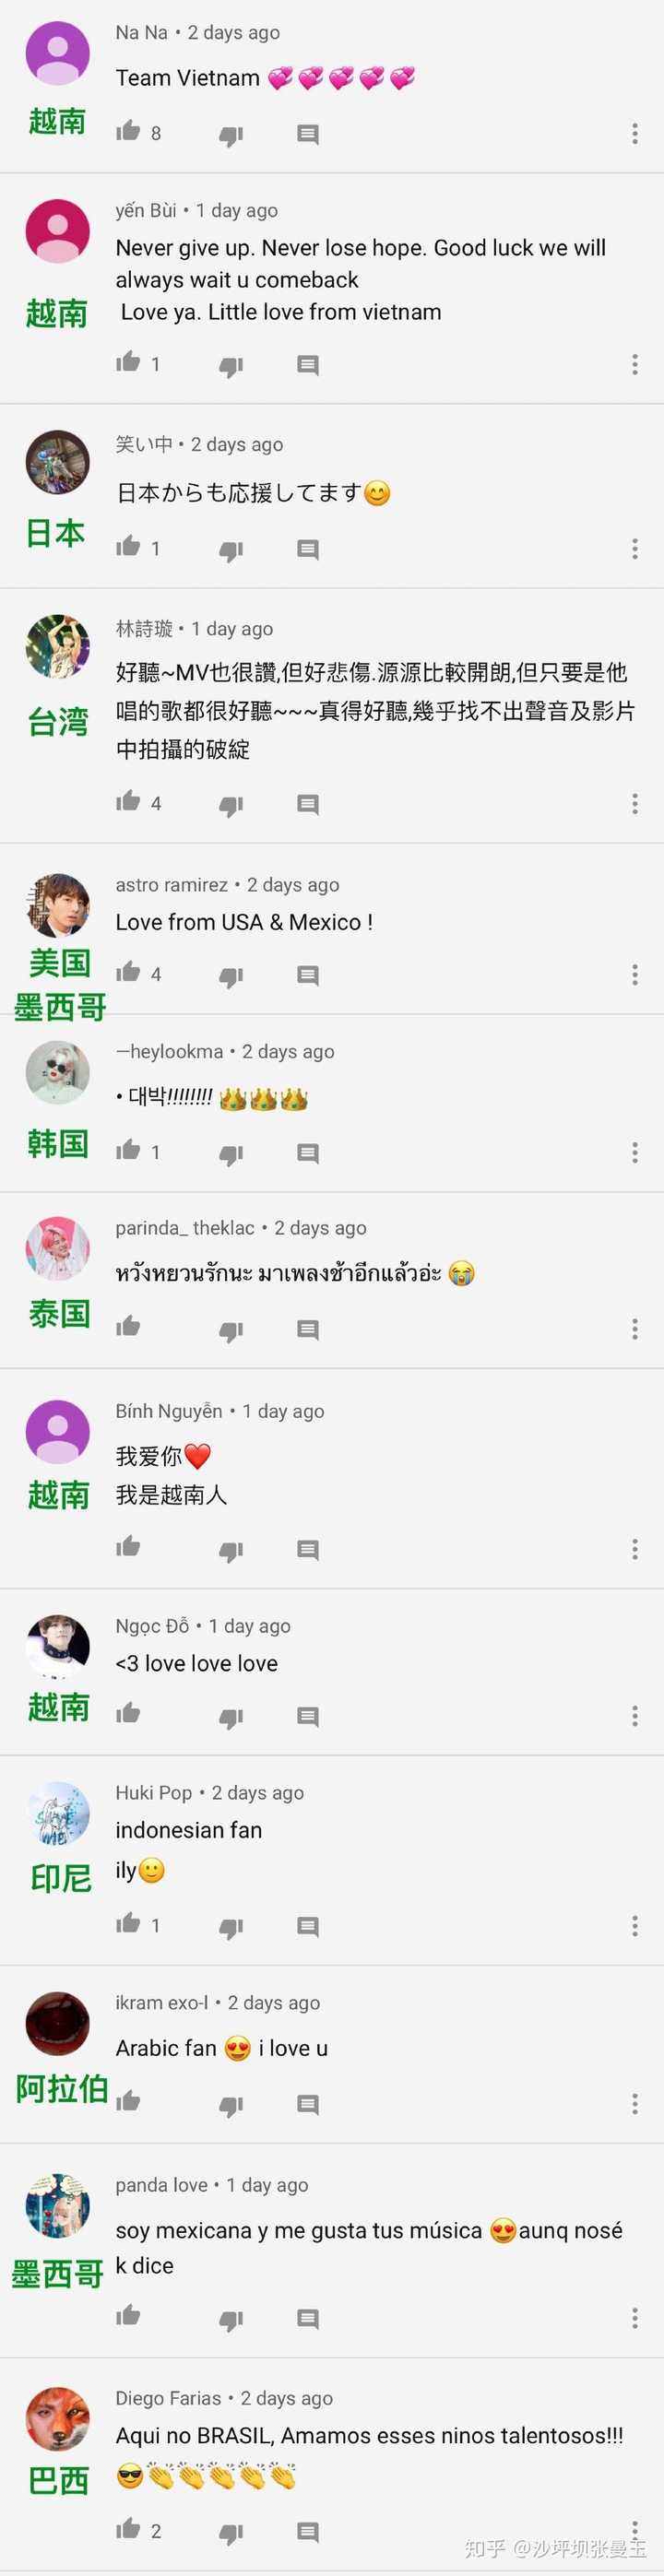664x2576 pixels.
Task: Like Diego Farias's BRASIL comment
Action: [x=128, y=2529]
